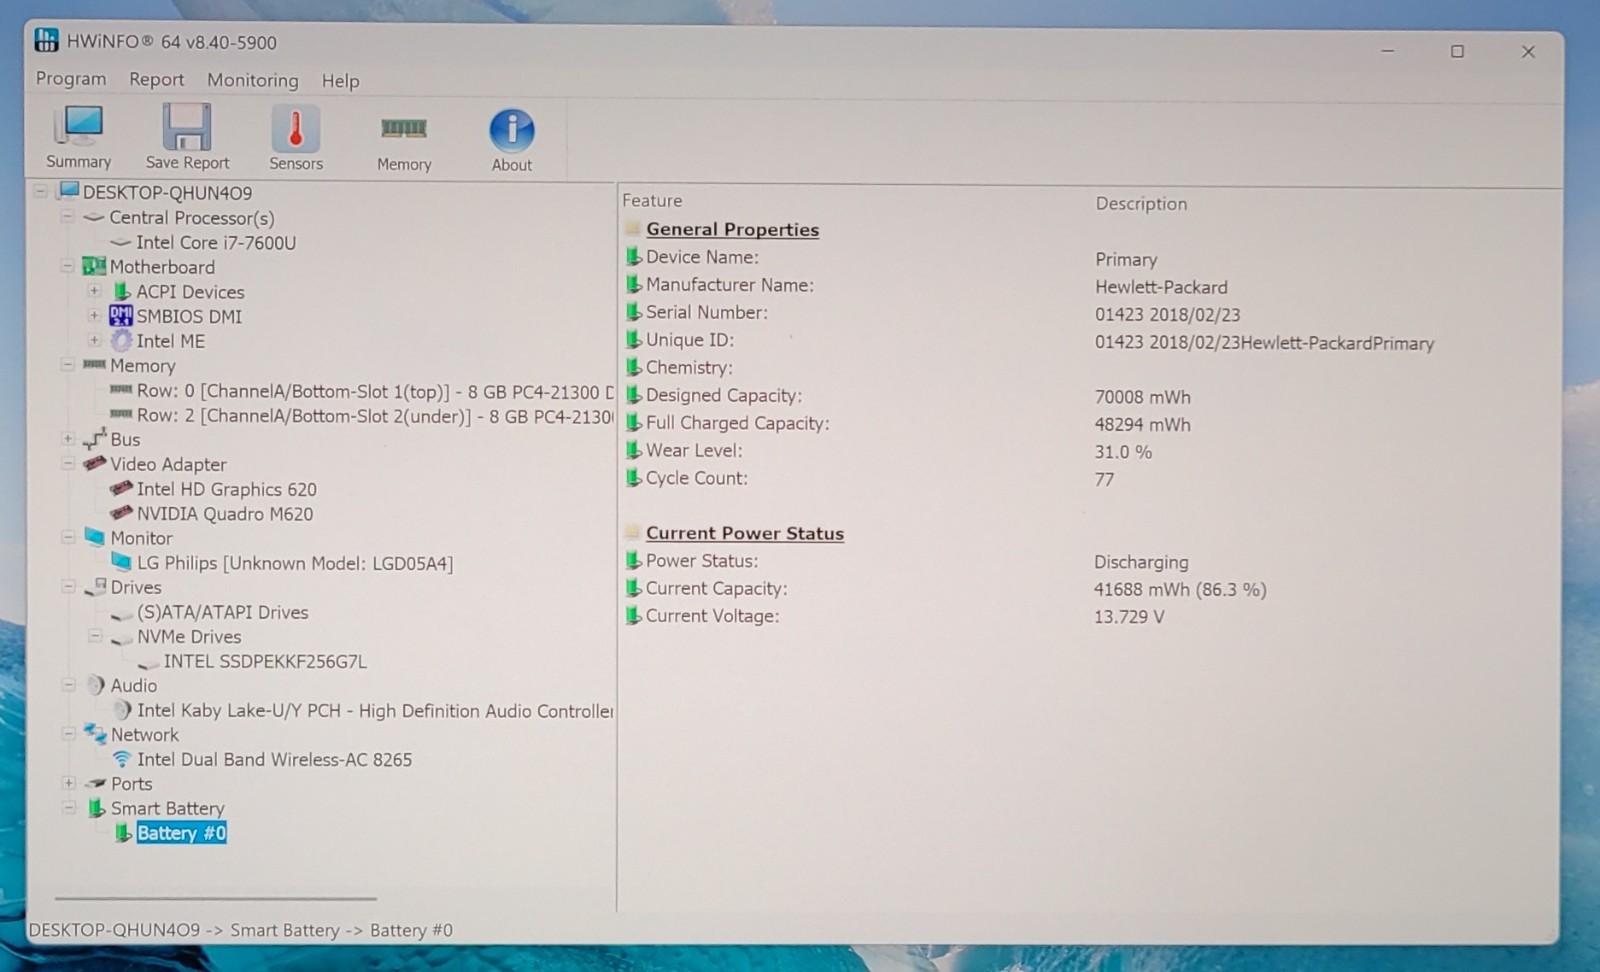The width and height of the screenshot is (1600, 972).
Task: Click the Discharging power status value
Action: pyautogui.click(x=1141, y=562)
